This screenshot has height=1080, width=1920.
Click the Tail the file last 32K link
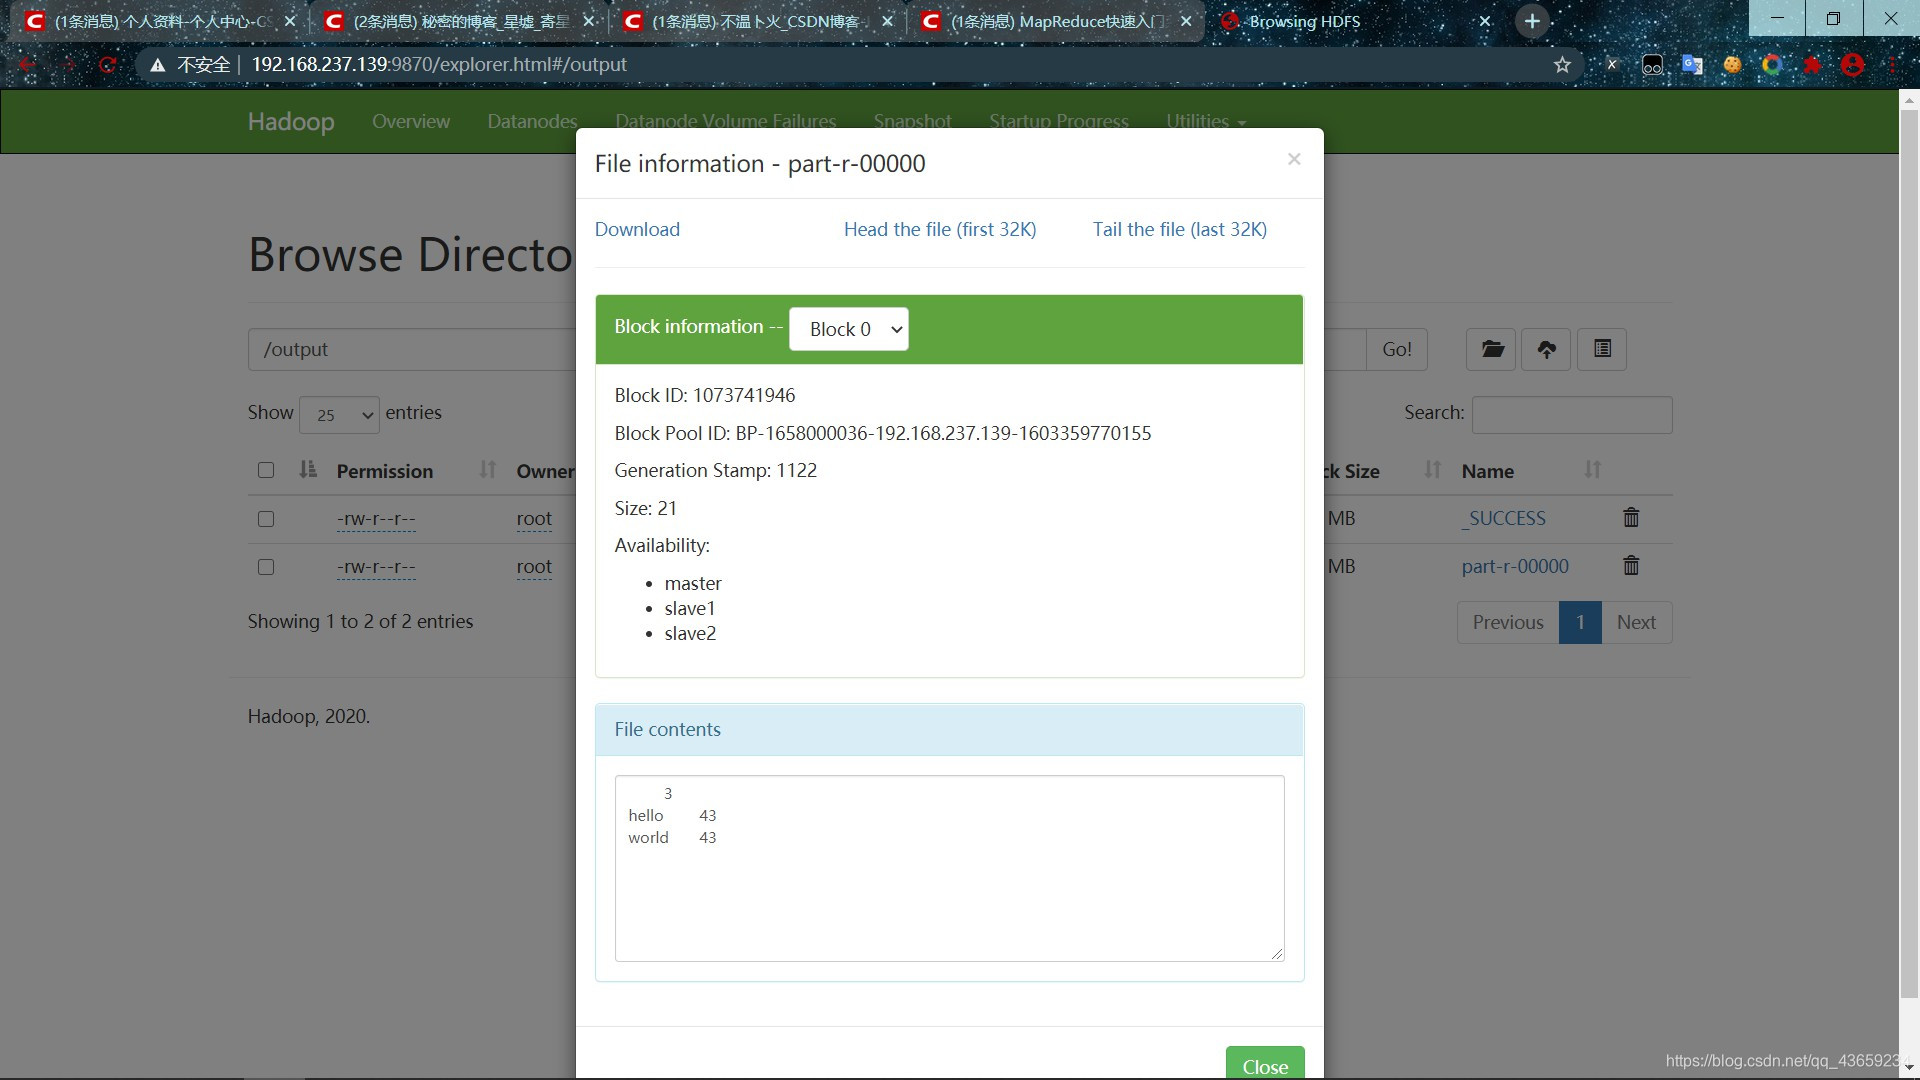(1180, 228)
